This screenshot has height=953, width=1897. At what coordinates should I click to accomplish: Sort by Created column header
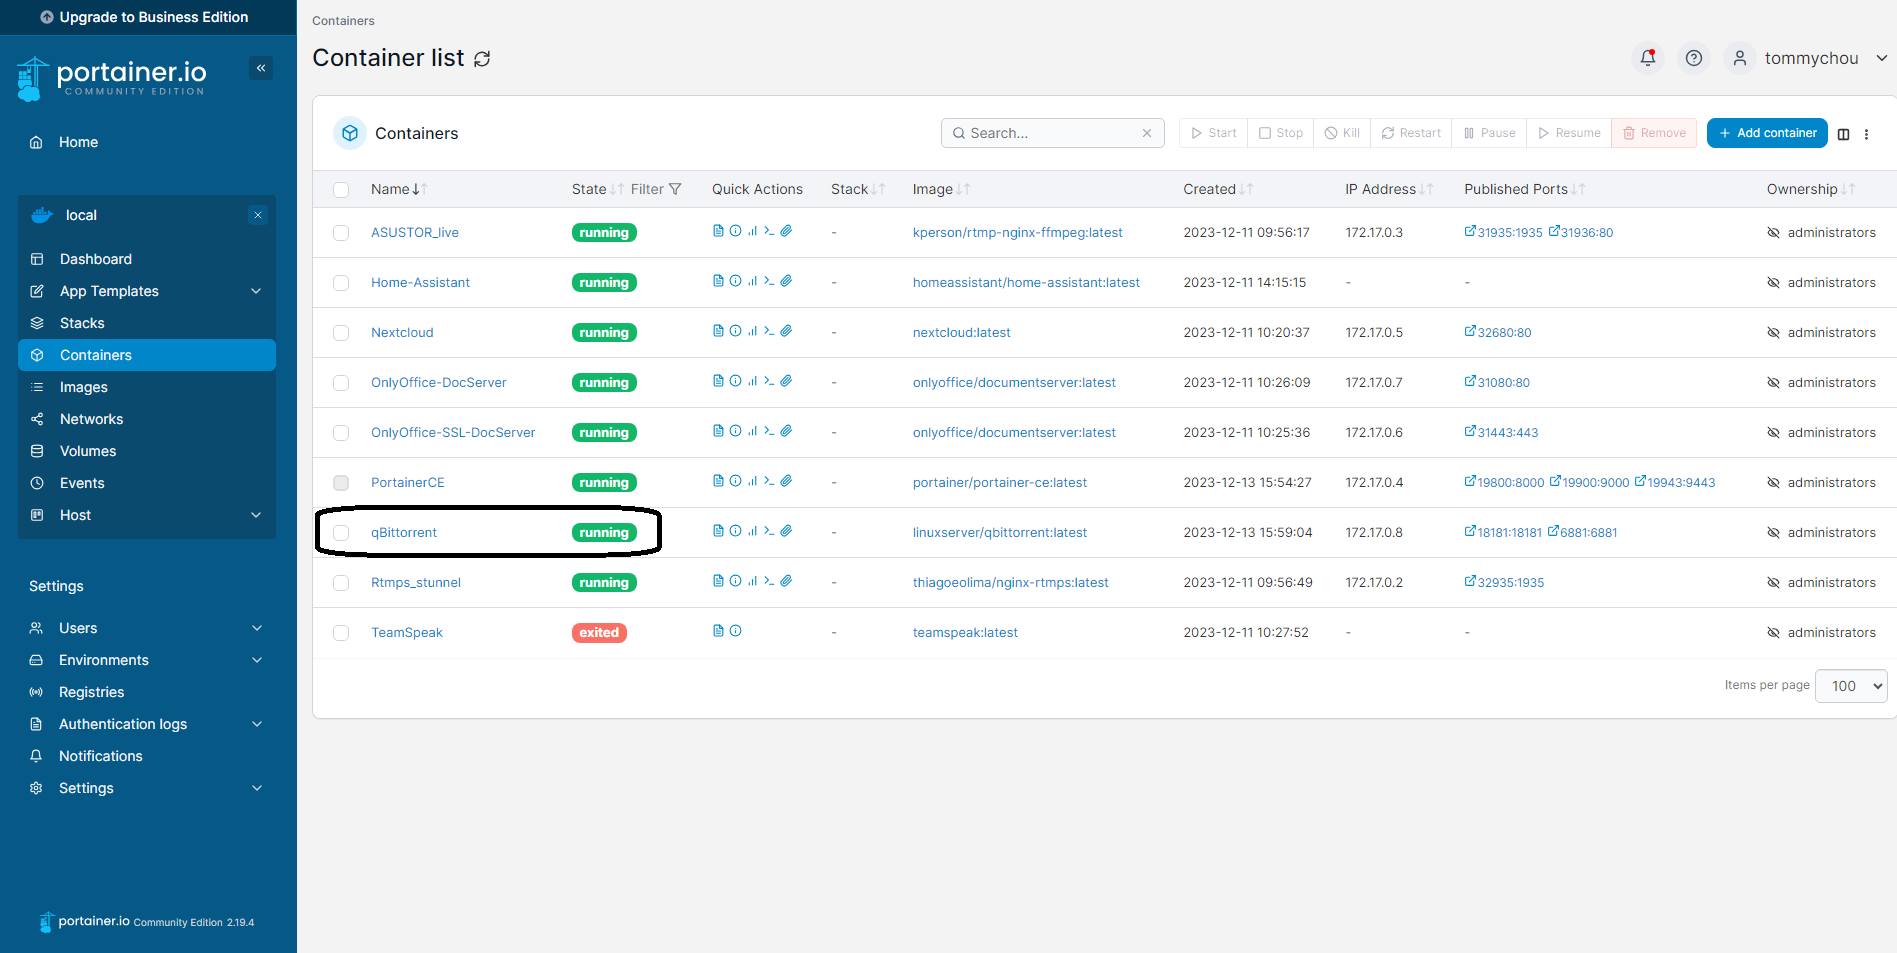pyautogui.click(x=1218, y=189)
